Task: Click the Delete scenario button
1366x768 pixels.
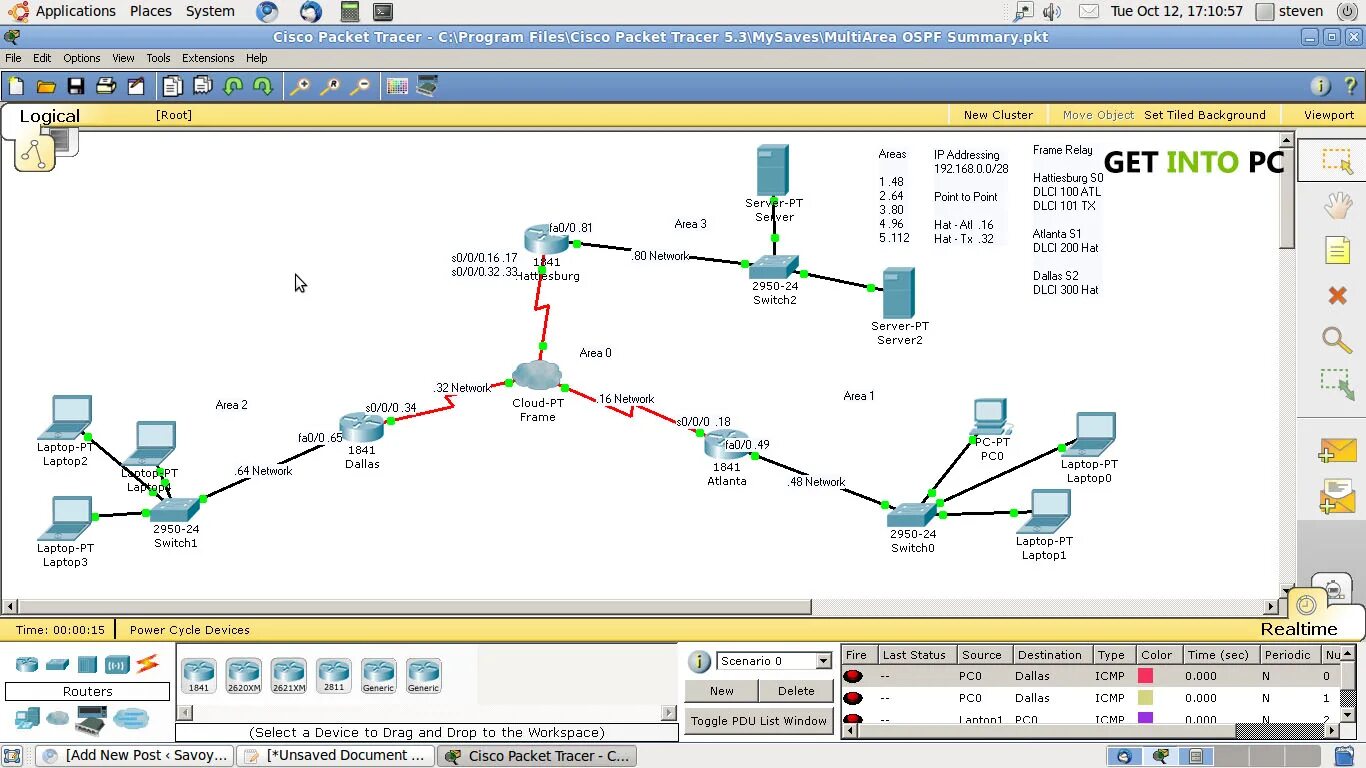Action: (796, 691)
